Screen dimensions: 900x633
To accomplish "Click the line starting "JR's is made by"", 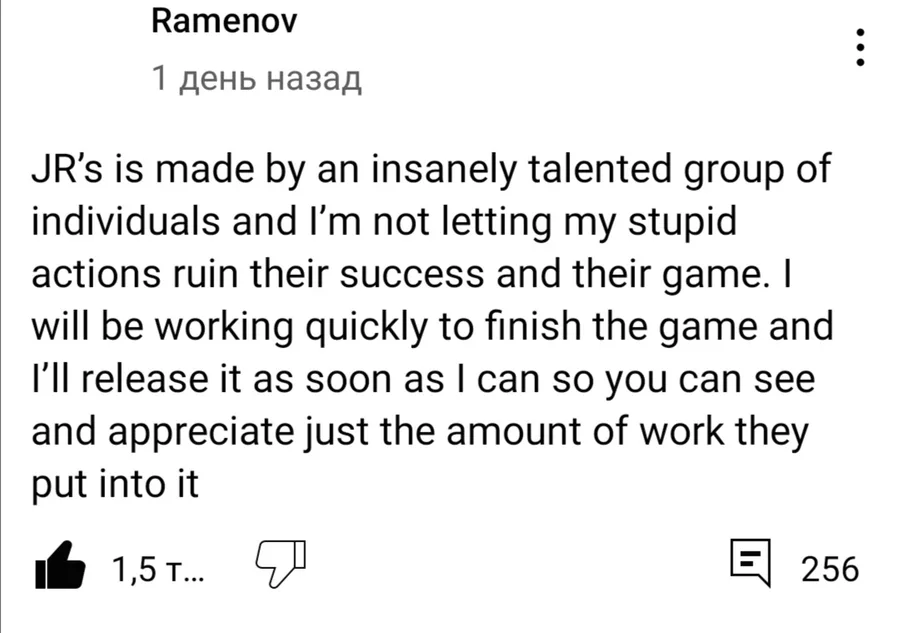I will click(431, 171).
